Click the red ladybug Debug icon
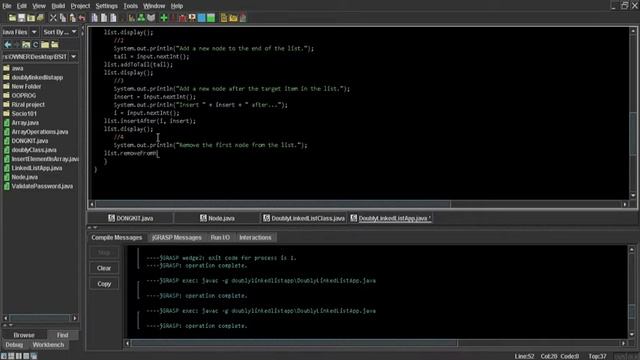This screenshot has height=360, width=640. click(x=182, y=18)
